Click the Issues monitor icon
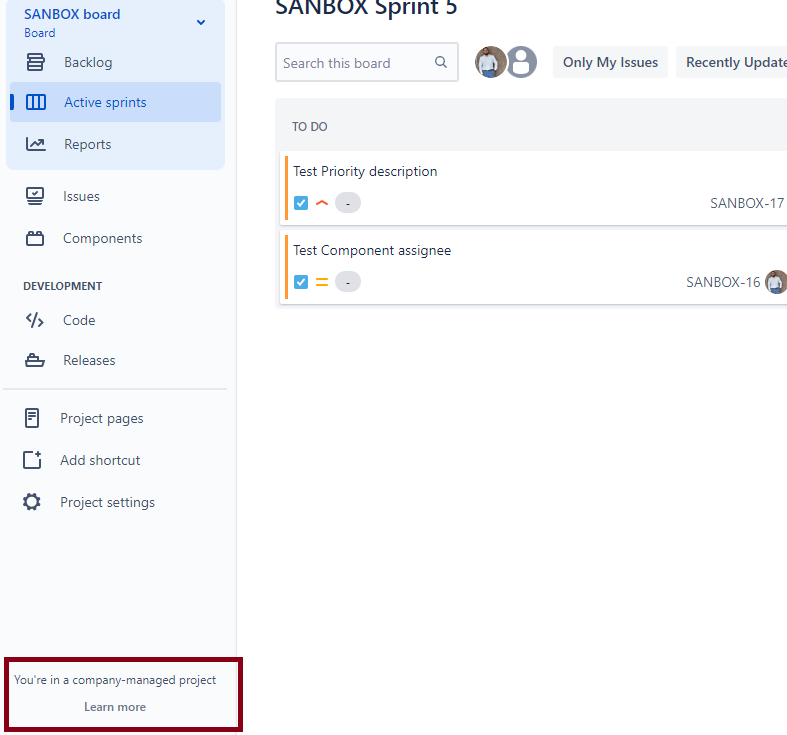Screen dimensions: 787x735 point(35,196)
